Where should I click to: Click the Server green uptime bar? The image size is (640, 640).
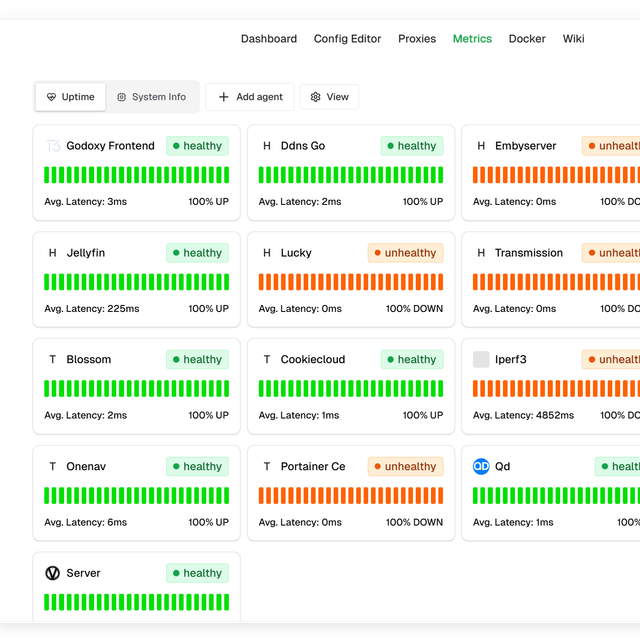coord(136,602)
